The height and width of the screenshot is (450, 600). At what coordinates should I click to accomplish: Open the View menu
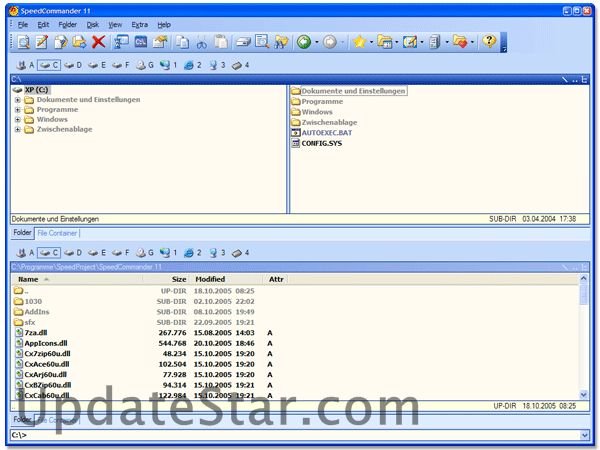click(x=115, y=25)
